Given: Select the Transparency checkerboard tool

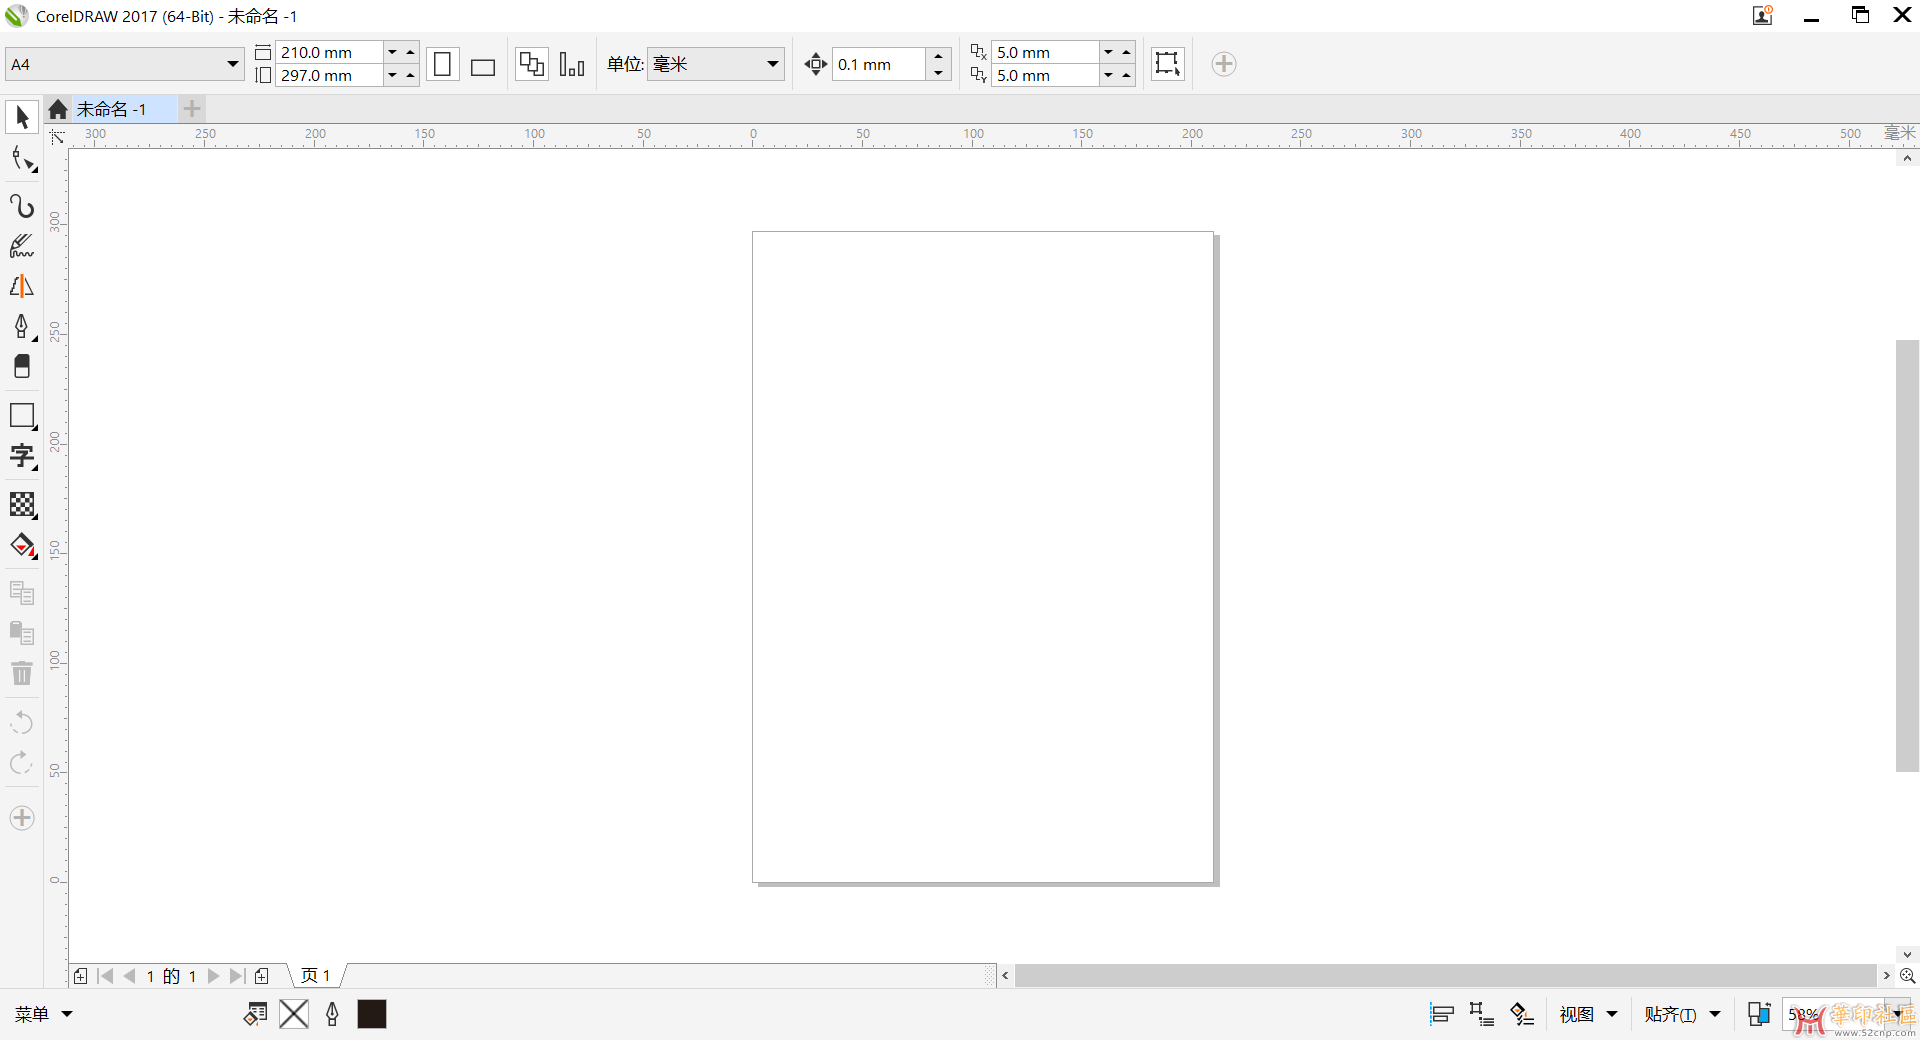Looking at the screenshot, I should [22, 504].
